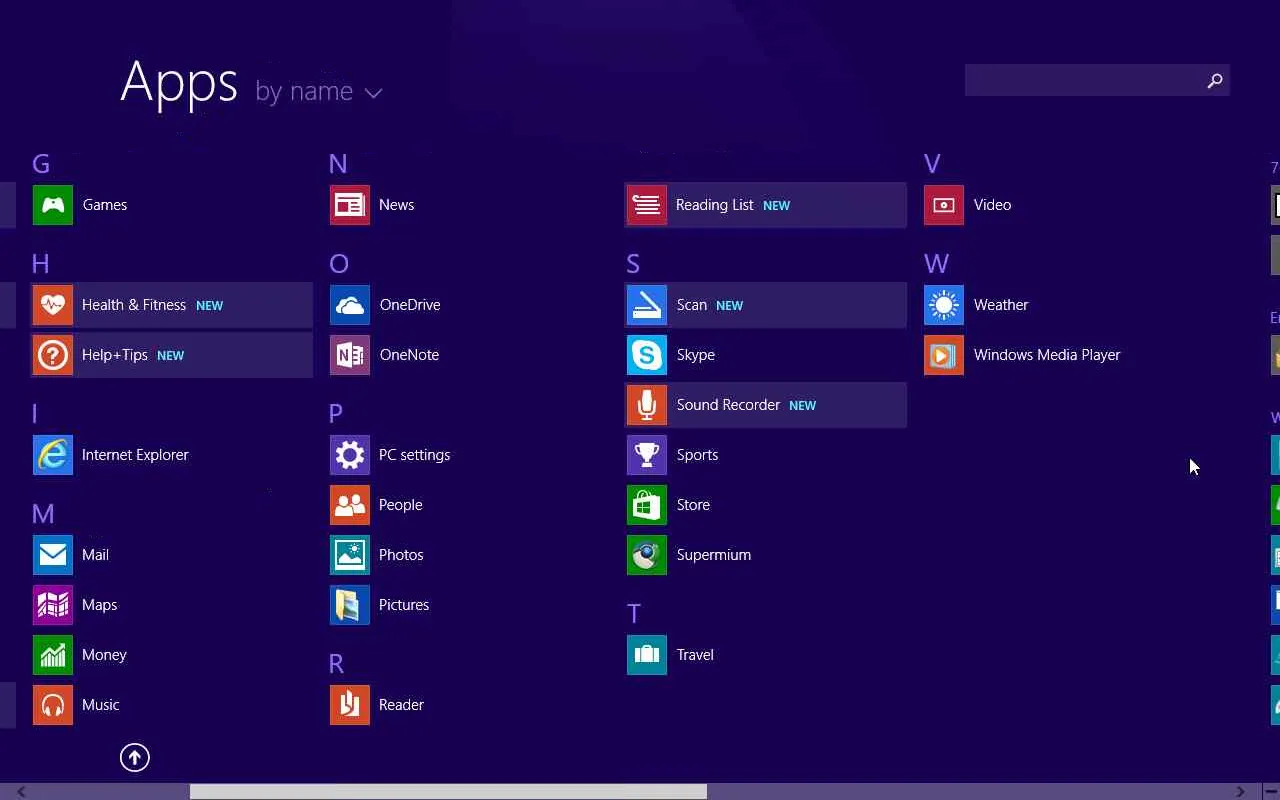Launch the Internet Explorer icon
Image resolution: width=1280 pixels, height=800 pixels.
click(x=53, y=455)
